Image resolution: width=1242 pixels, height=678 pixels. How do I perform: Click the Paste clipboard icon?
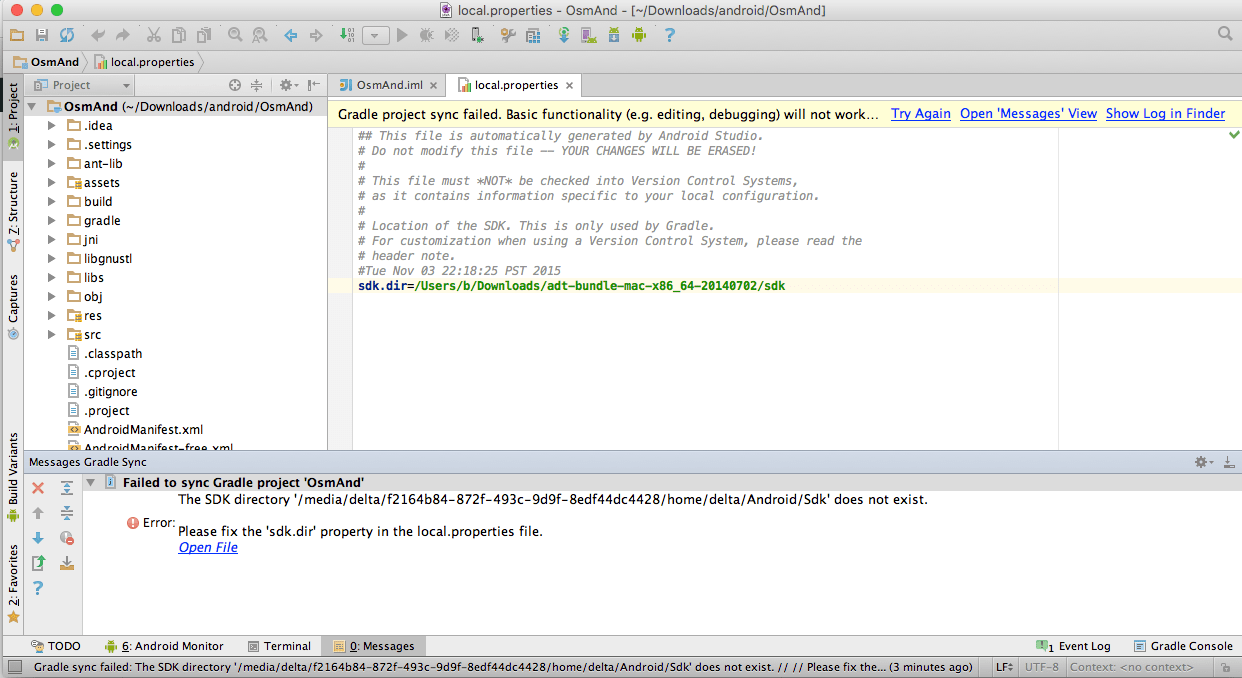point(203,35)
